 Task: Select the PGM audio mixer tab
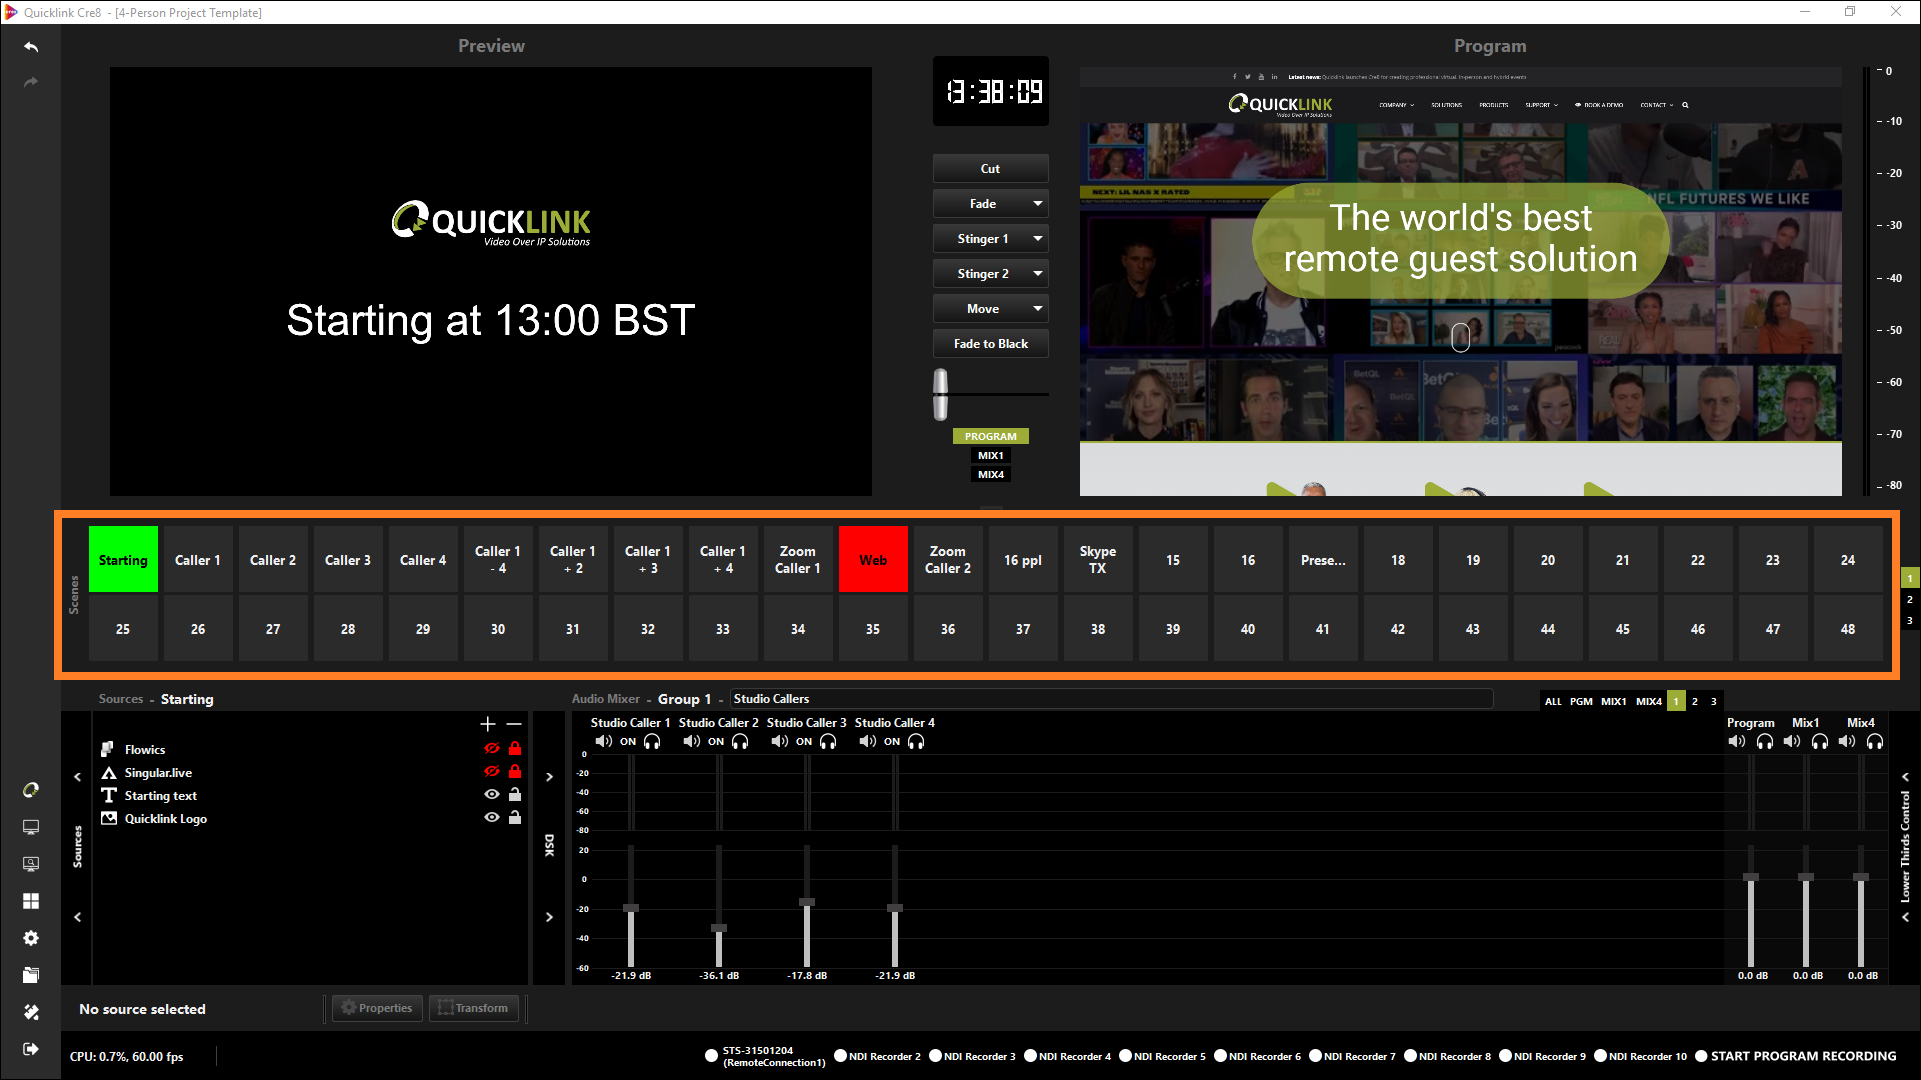pyautogui.click(x=1581, y=702)
